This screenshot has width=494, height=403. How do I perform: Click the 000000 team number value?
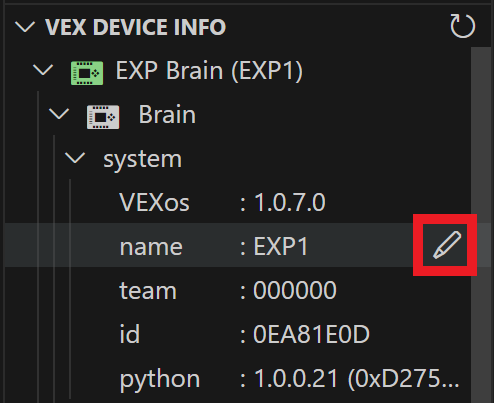pyautogui.click(x=295, y=290)
